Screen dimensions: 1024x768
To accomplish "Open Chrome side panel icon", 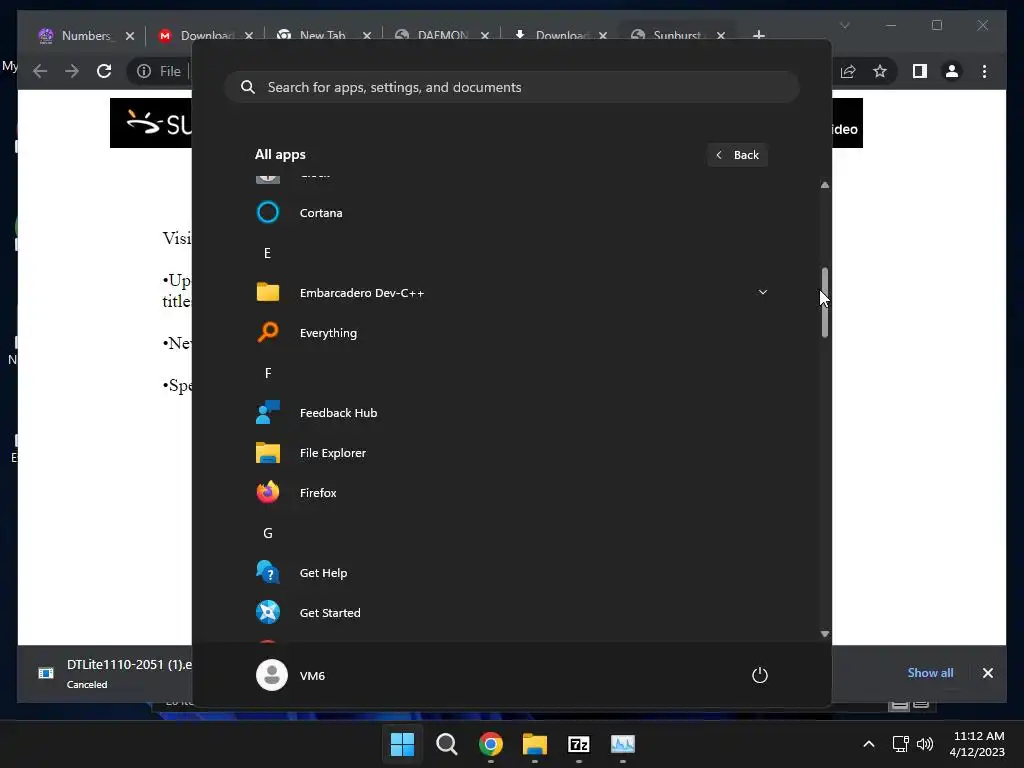I will point(920,71).
